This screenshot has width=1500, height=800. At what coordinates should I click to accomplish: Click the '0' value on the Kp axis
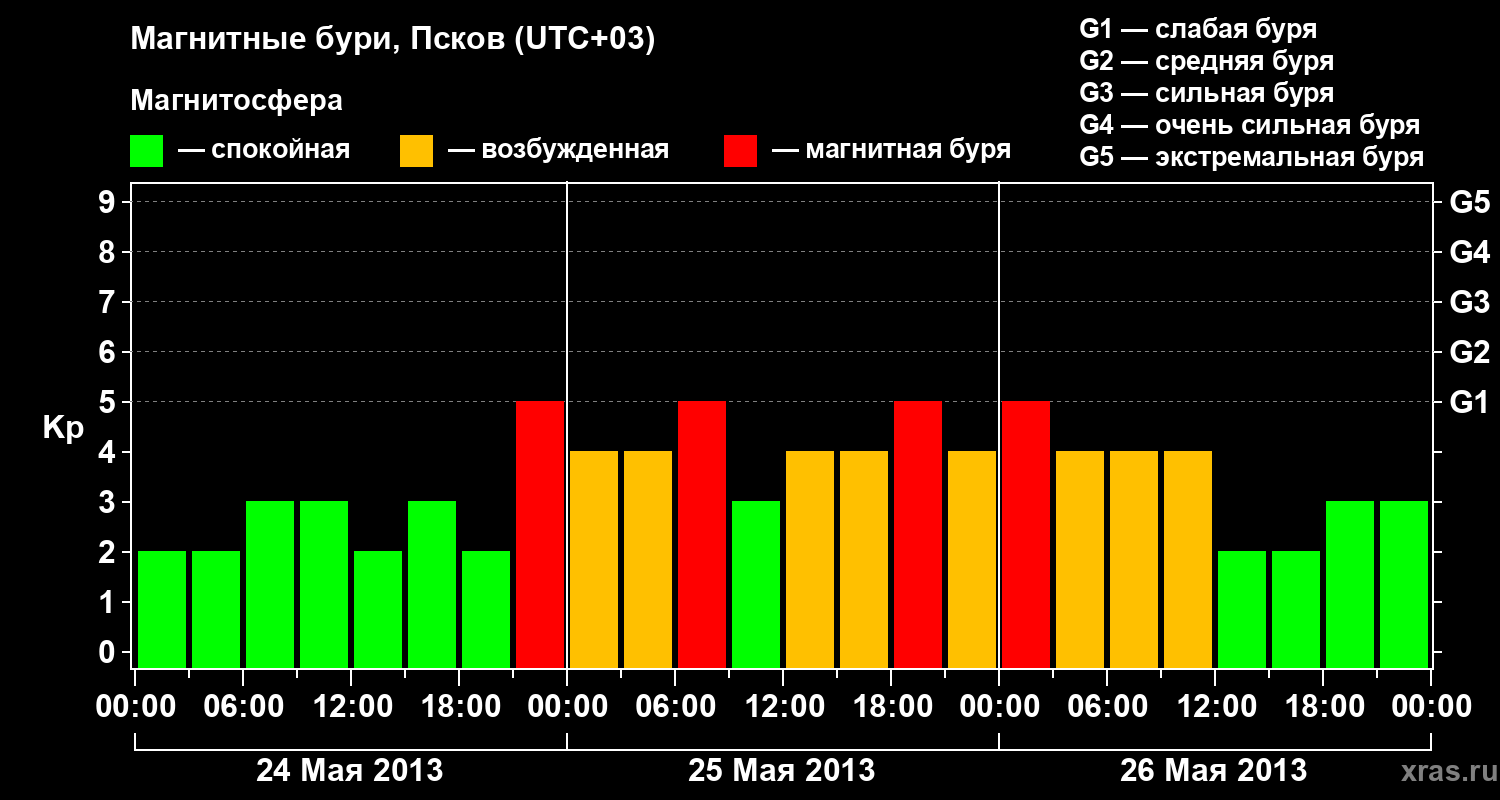(x=109, y=652)
